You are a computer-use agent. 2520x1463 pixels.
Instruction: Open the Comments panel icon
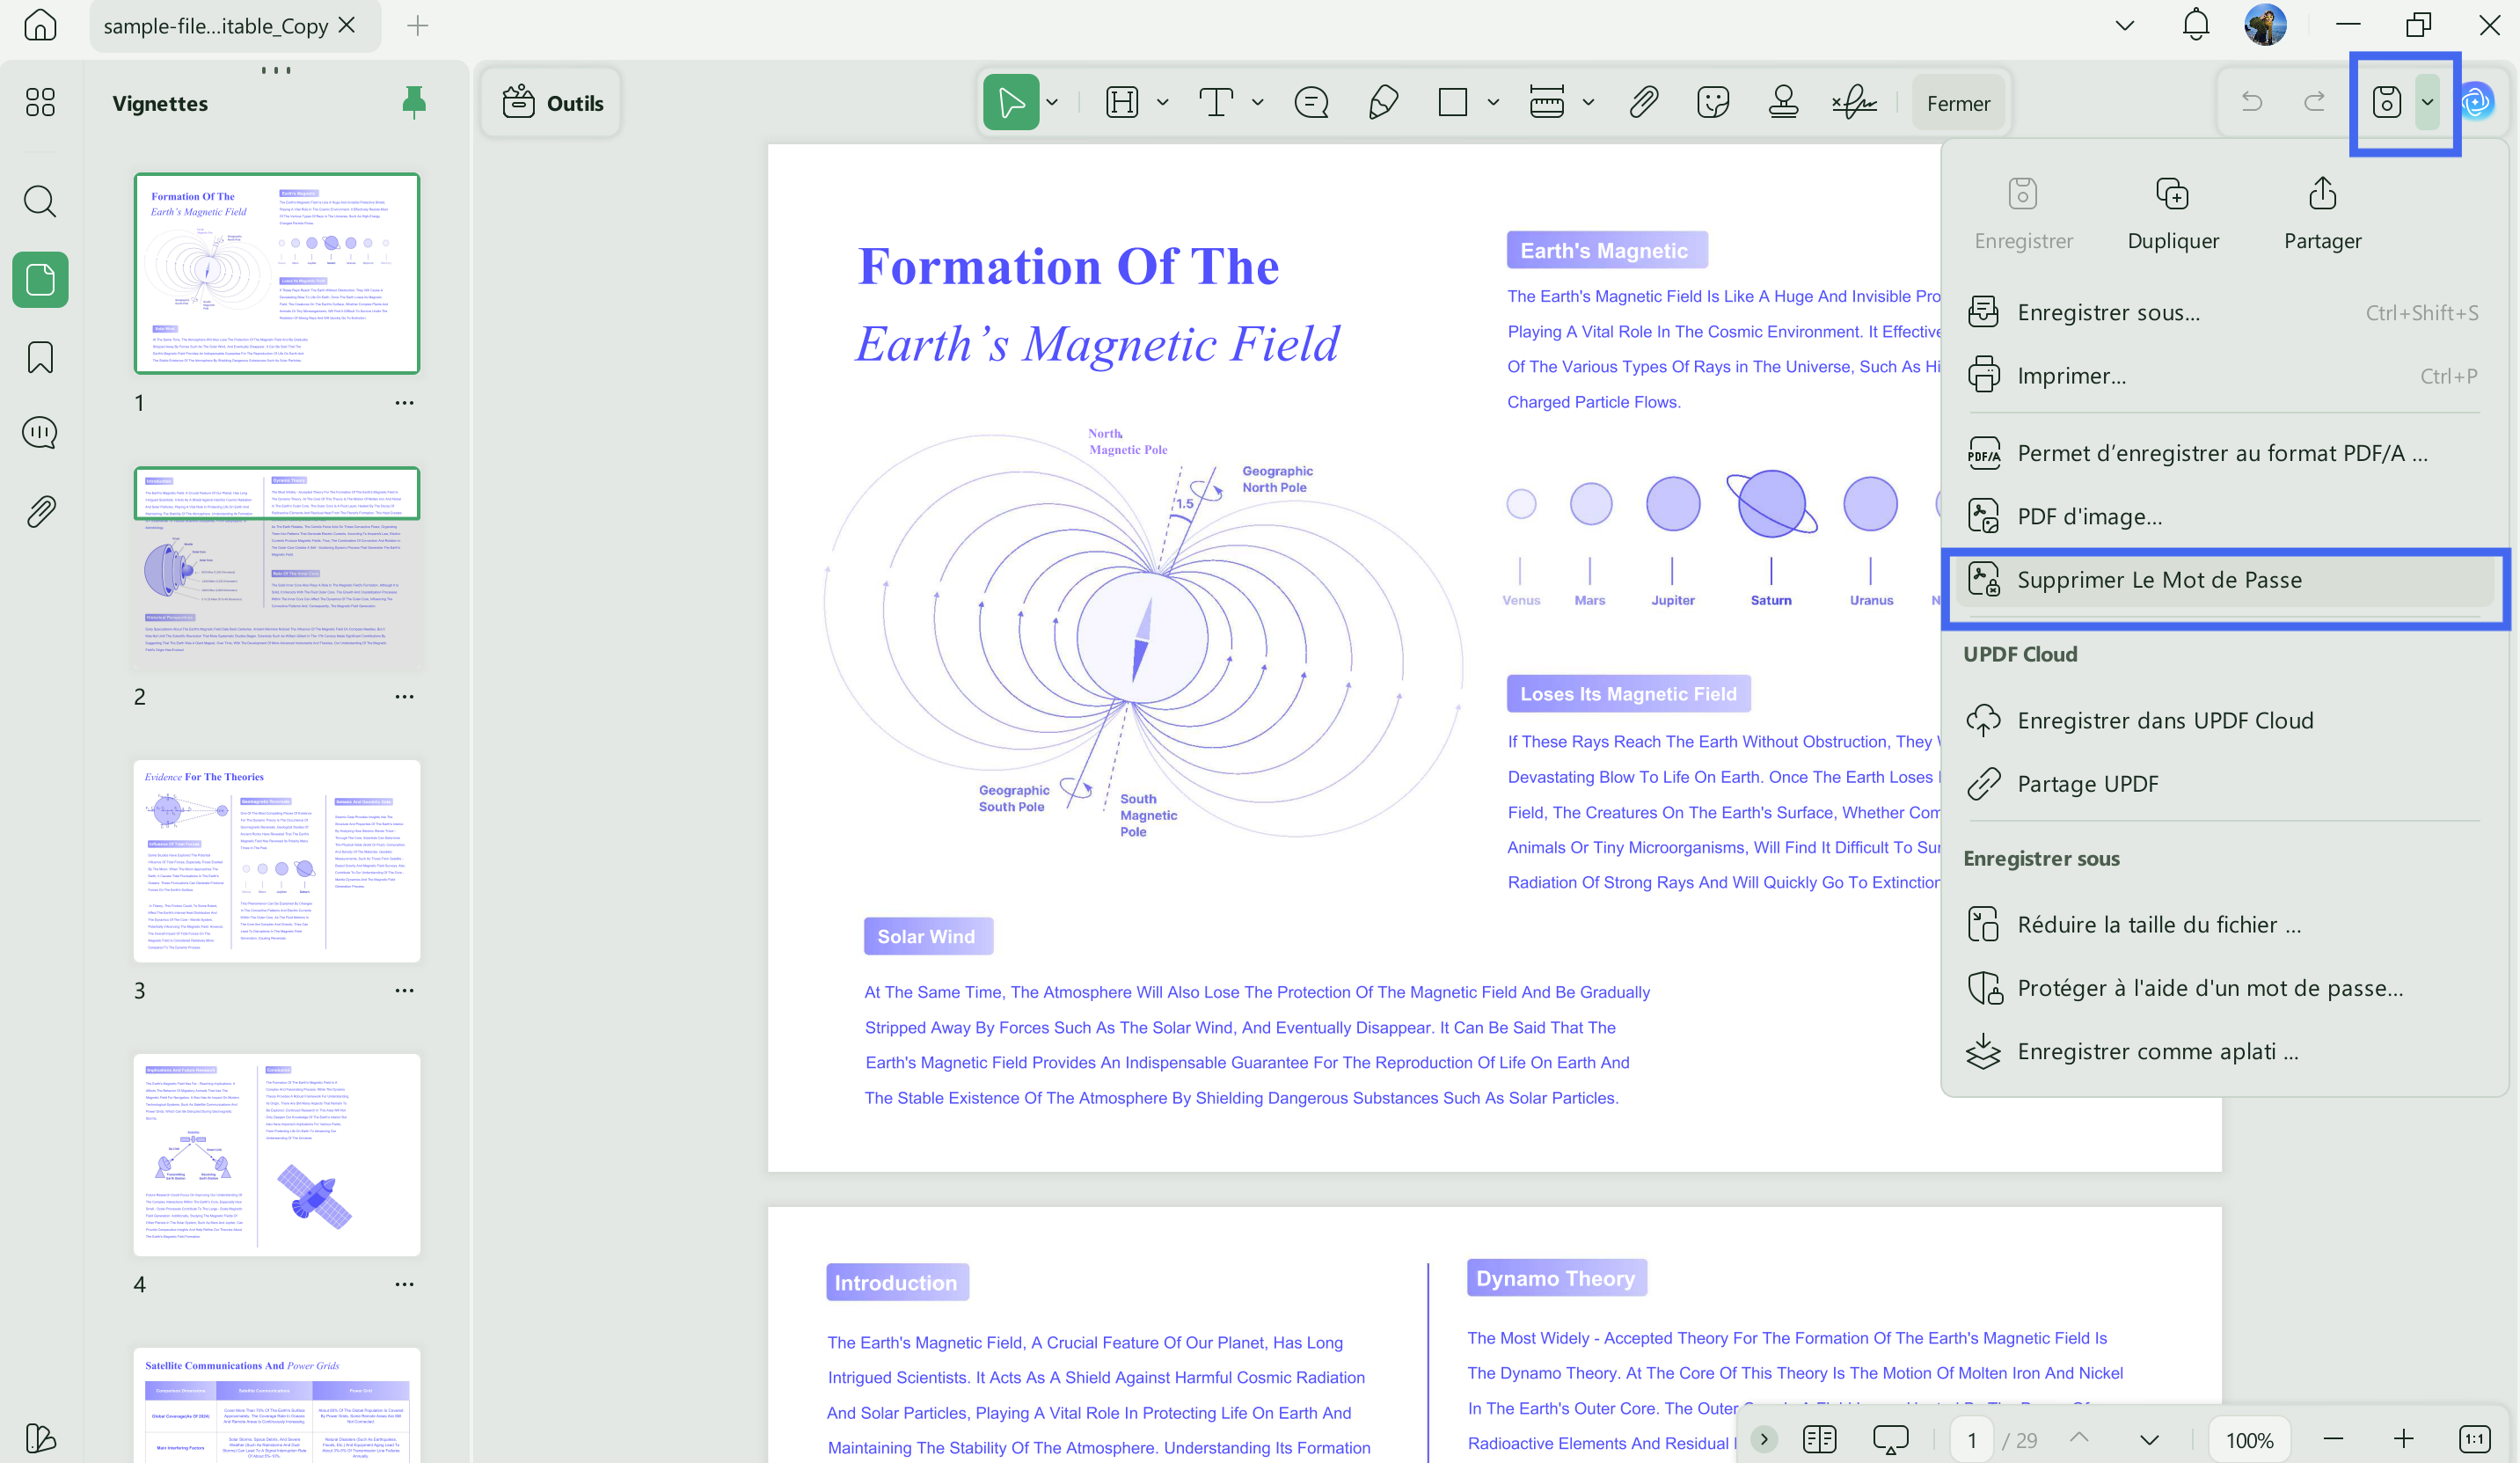coord(40,433)
